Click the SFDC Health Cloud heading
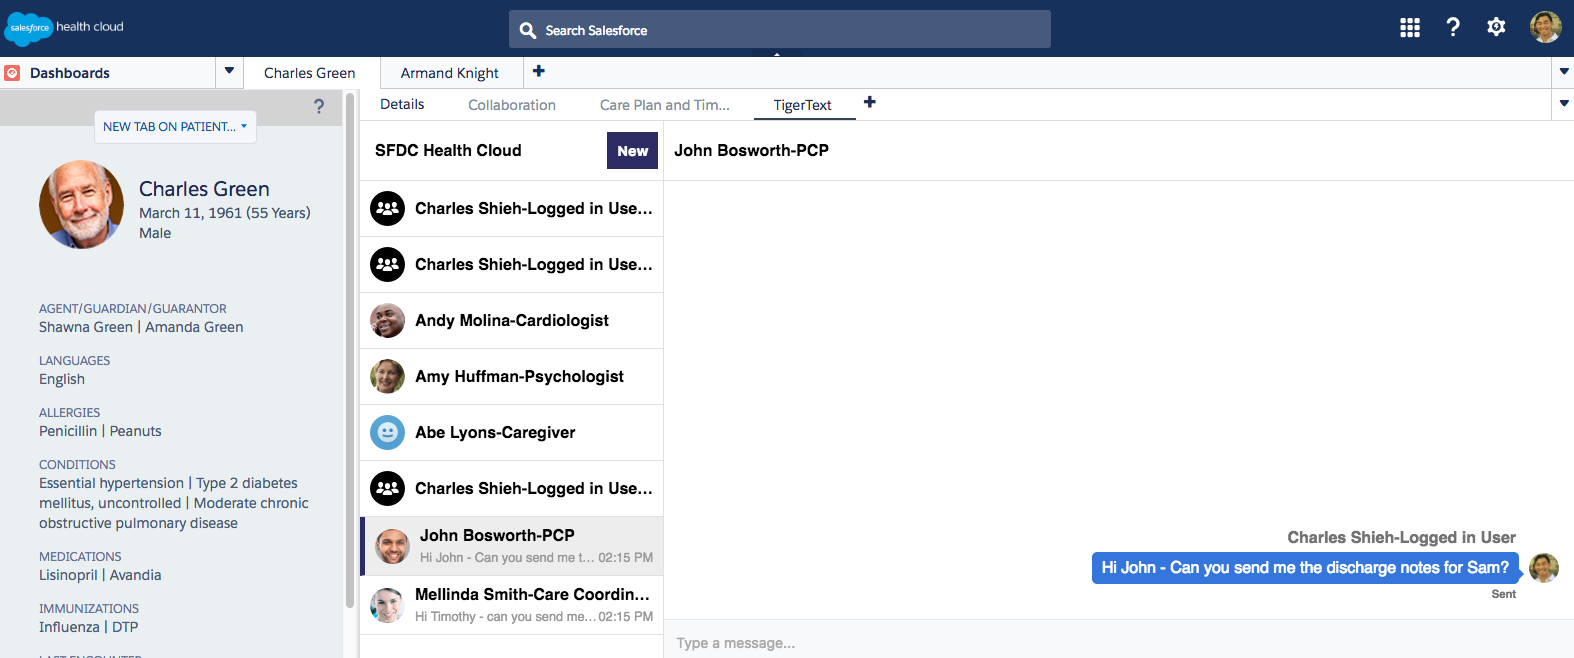This screenshot has width=1574, height=658. click(x=448, y=151)
